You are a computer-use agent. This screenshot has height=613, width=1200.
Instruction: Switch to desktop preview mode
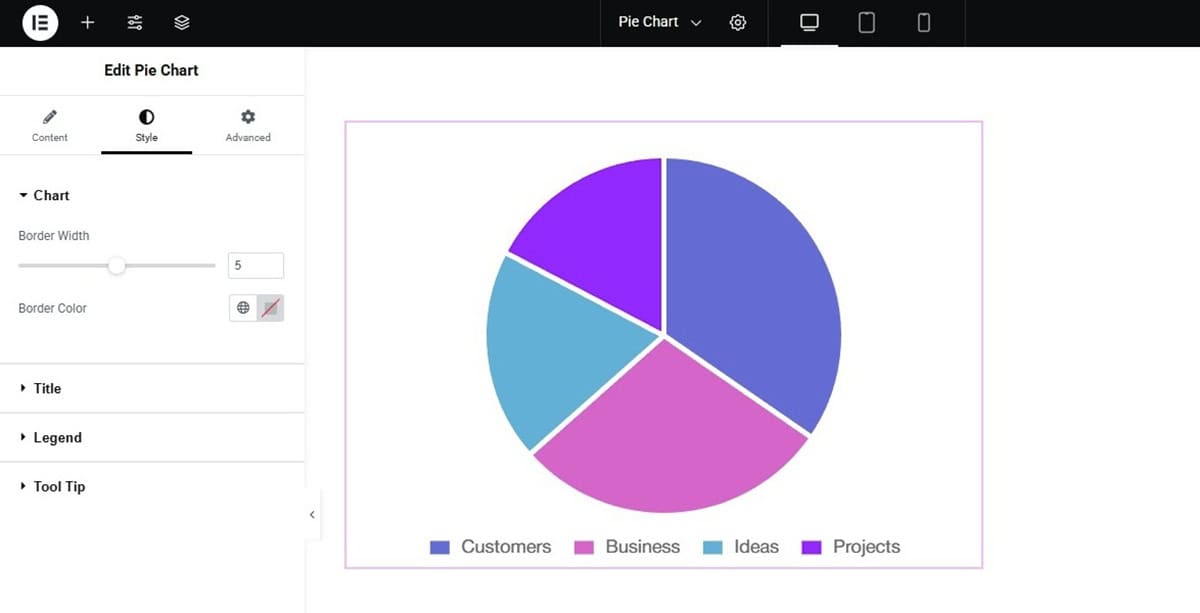tap(810, 22)
